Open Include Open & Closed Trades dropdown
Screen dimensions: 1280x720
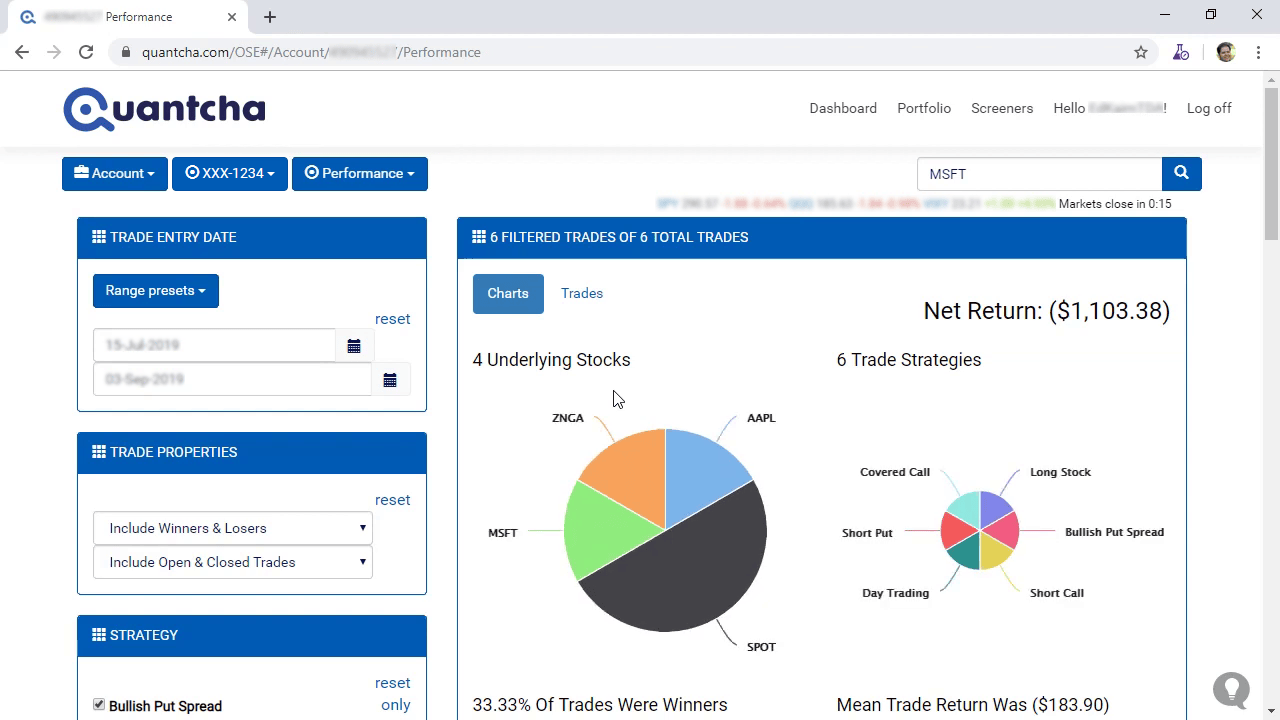tap(233, 562)
